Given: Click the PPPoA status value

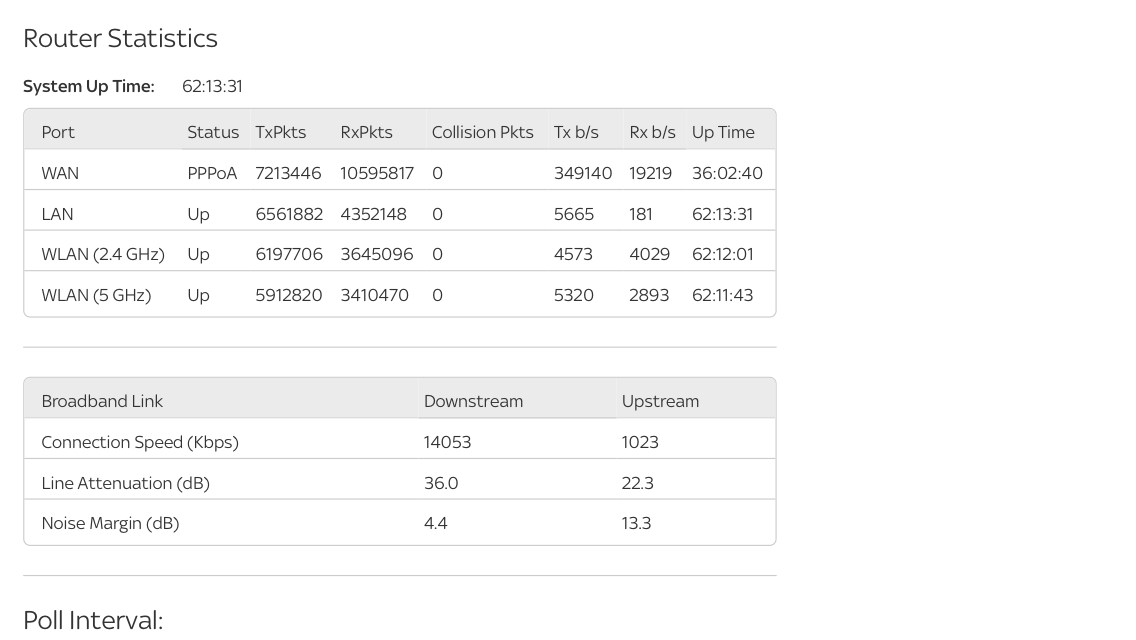Looking at the screenshot, I should [x=212, y=172].
